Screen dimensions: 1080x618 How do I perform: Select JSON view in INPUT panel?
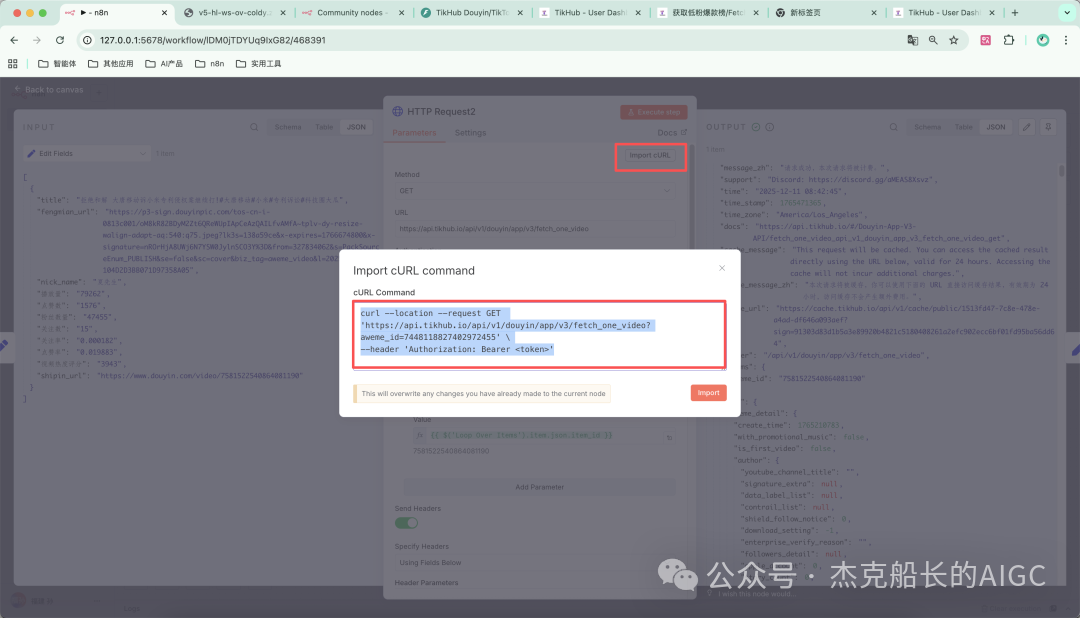tap(356, 127)
